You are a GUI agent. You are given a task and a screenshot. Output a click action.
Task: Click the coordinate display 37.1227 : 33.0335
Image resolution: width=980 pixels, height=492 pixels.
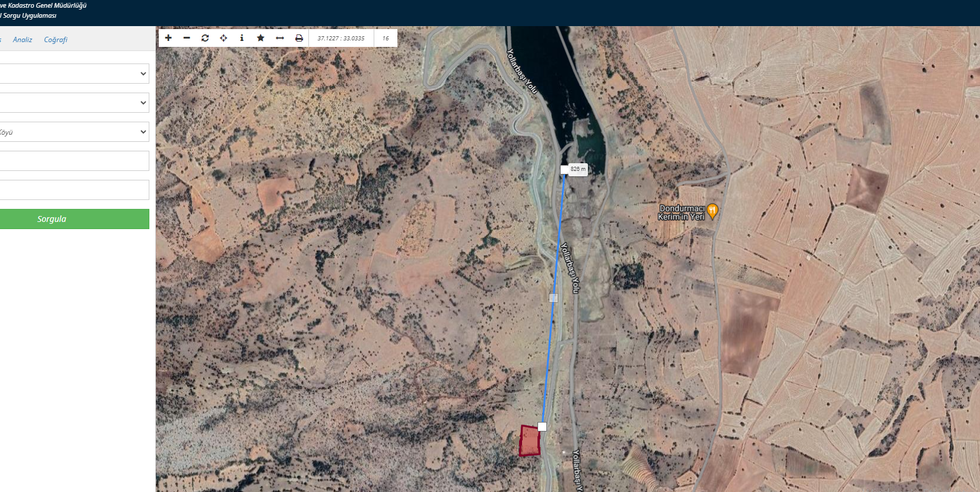click(341, 38)
